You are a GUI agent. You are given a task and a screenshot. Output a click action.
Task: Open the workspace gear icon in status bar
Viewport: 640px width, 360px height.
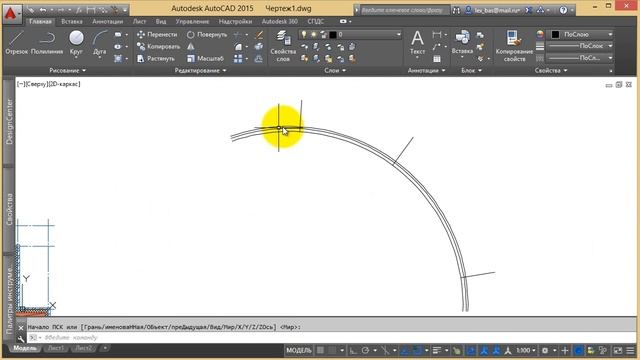tap(545, 350)
